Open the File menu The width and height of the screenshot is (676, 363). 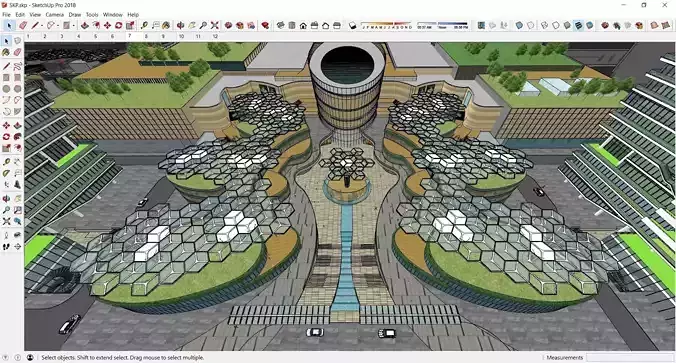point(6,15)
